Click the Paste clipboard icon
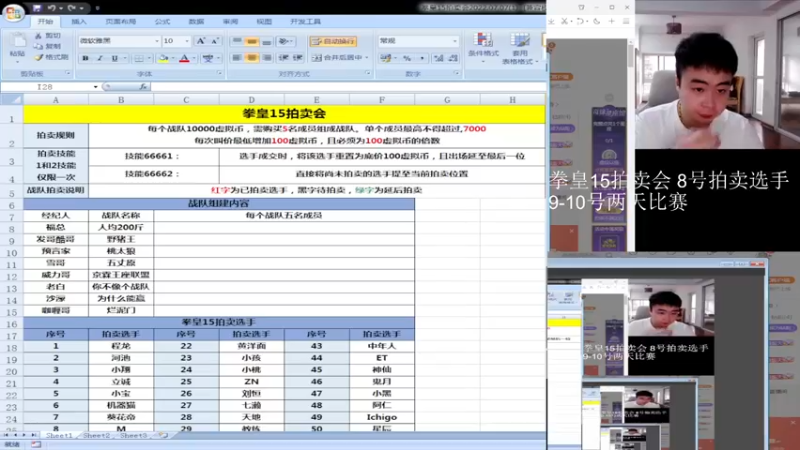Screen dimensions: 800x450 coord(17,41)
